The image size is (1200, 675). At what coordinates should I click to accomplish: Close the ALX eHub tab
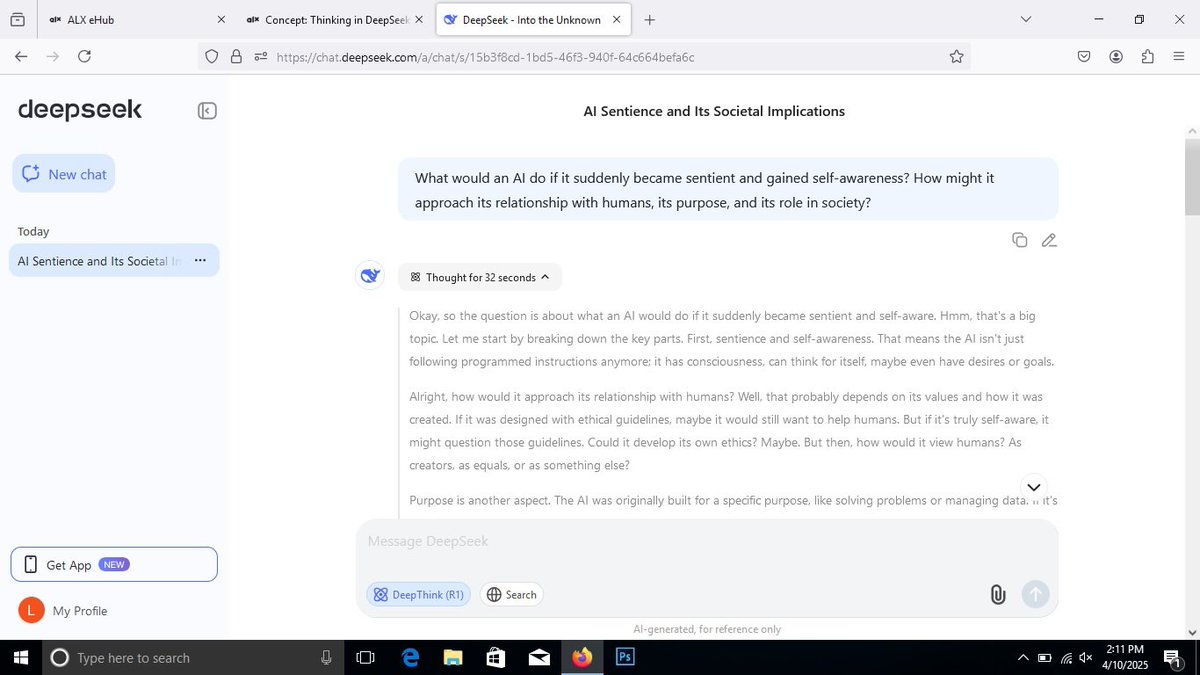pyautogui.click(x=221, y=19)
